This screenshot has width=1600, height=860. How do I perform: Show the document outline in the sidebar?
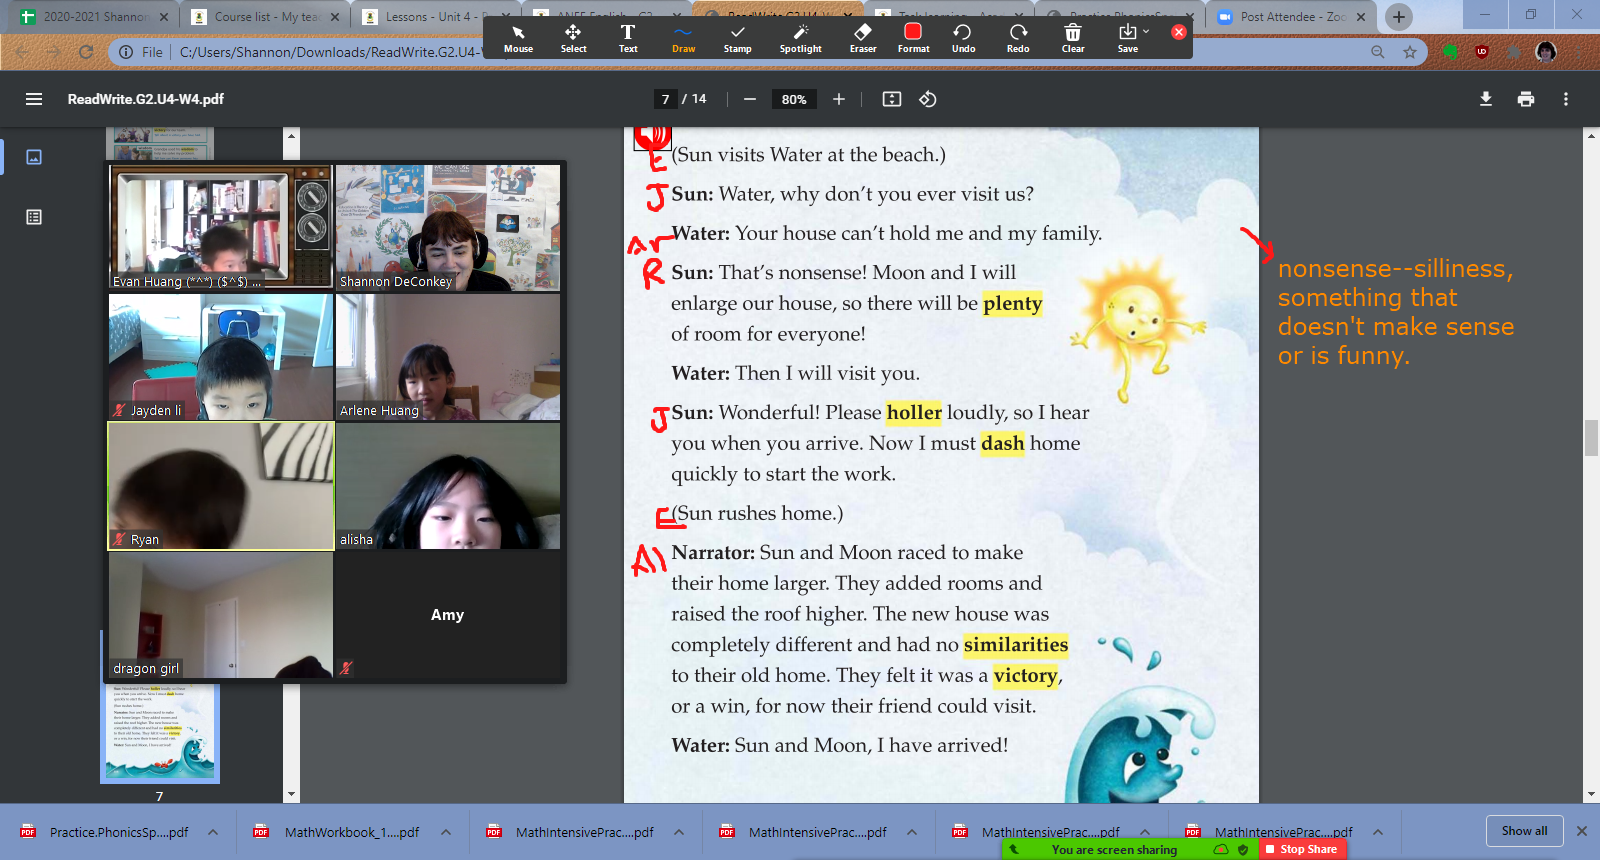(34, 217)
